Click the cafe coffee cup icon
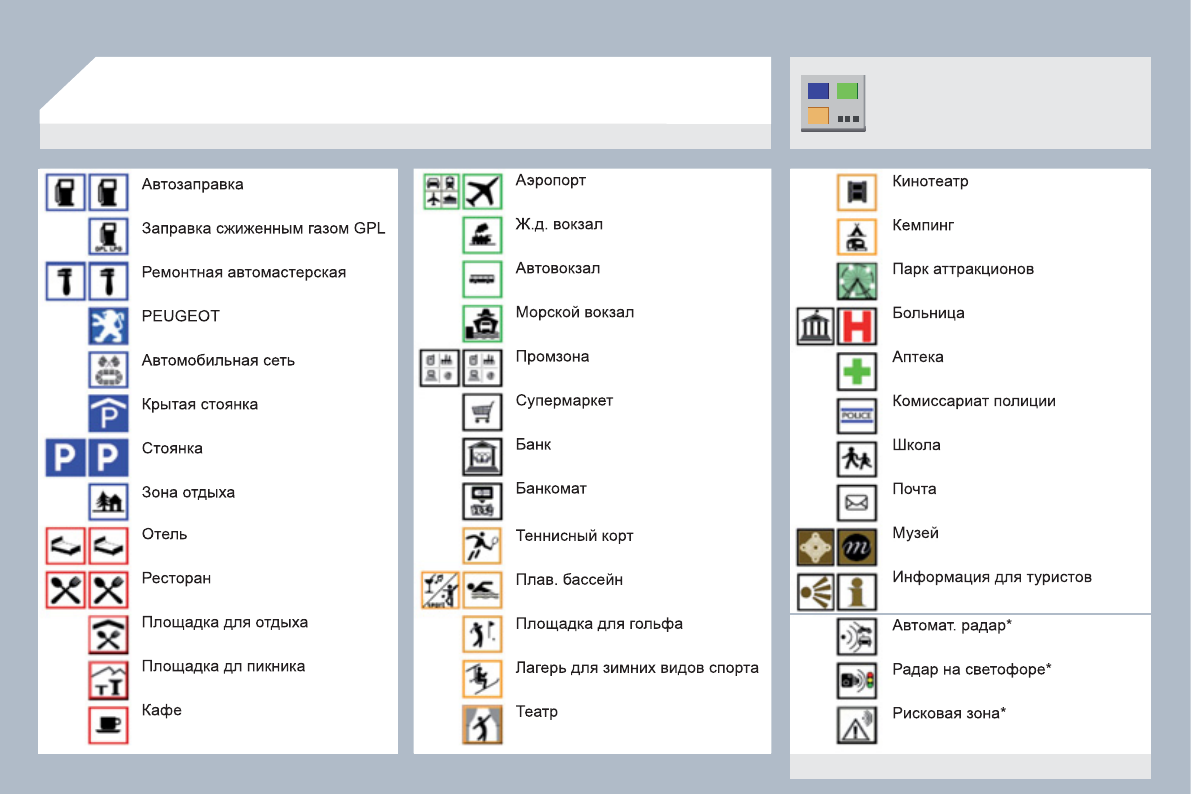 point(108,724)
